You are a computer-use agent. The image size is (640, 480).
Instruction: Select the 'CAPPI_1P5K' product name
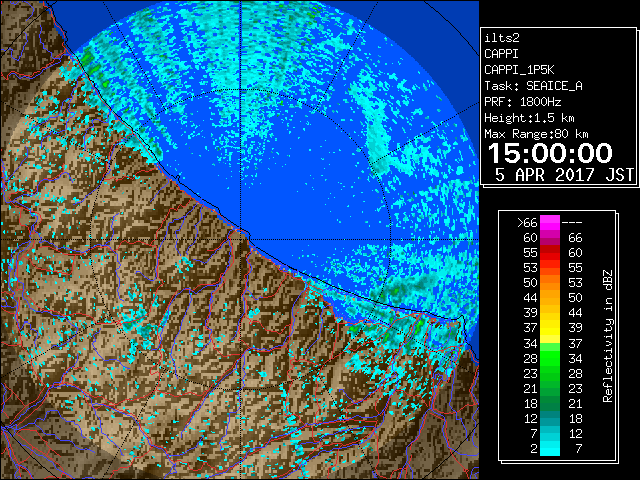tap(519, 70)
